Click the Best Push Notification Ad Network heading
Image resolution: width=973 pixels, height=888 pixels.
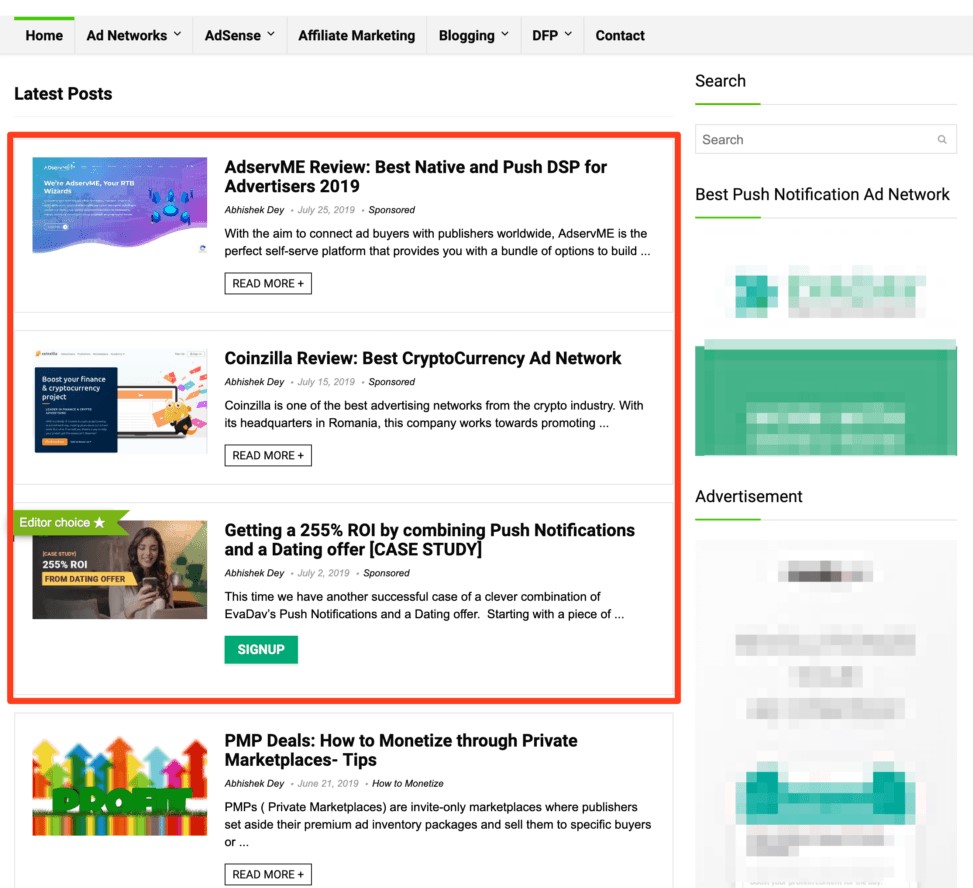pyautogui.click(x=822, y=194)
